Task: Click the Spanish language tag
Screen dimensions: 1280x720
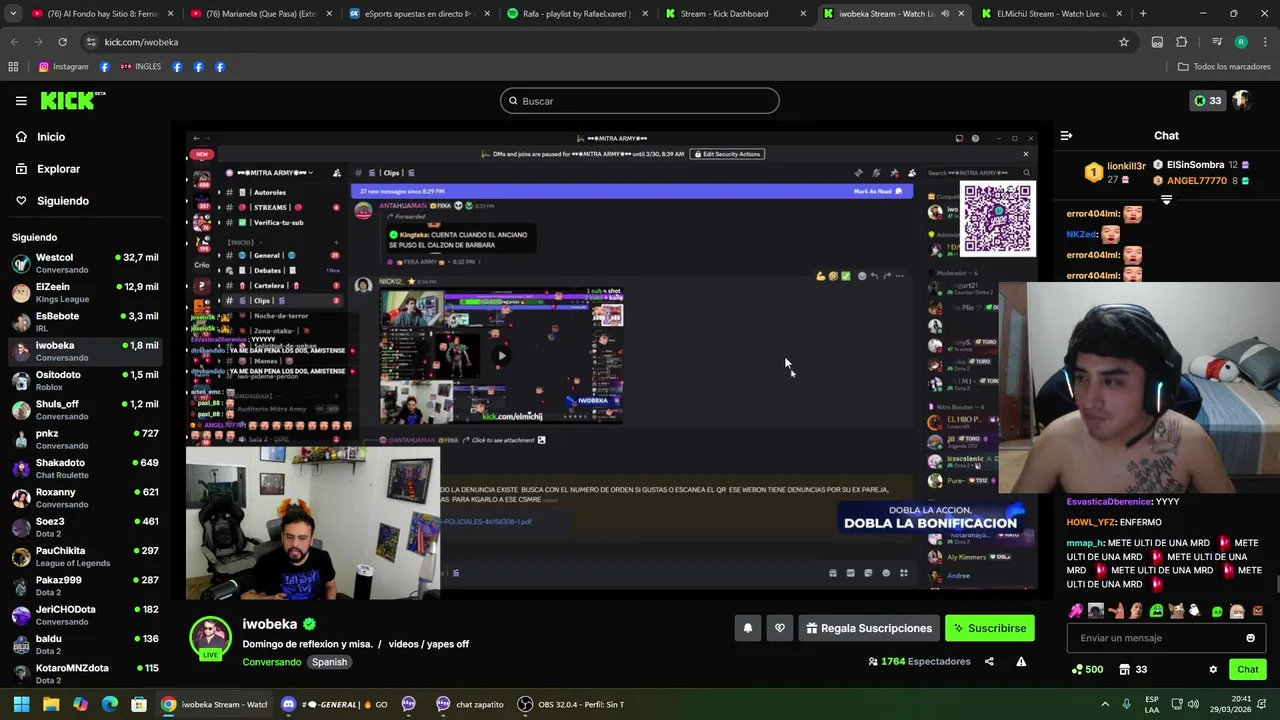Action: (329, 662)
